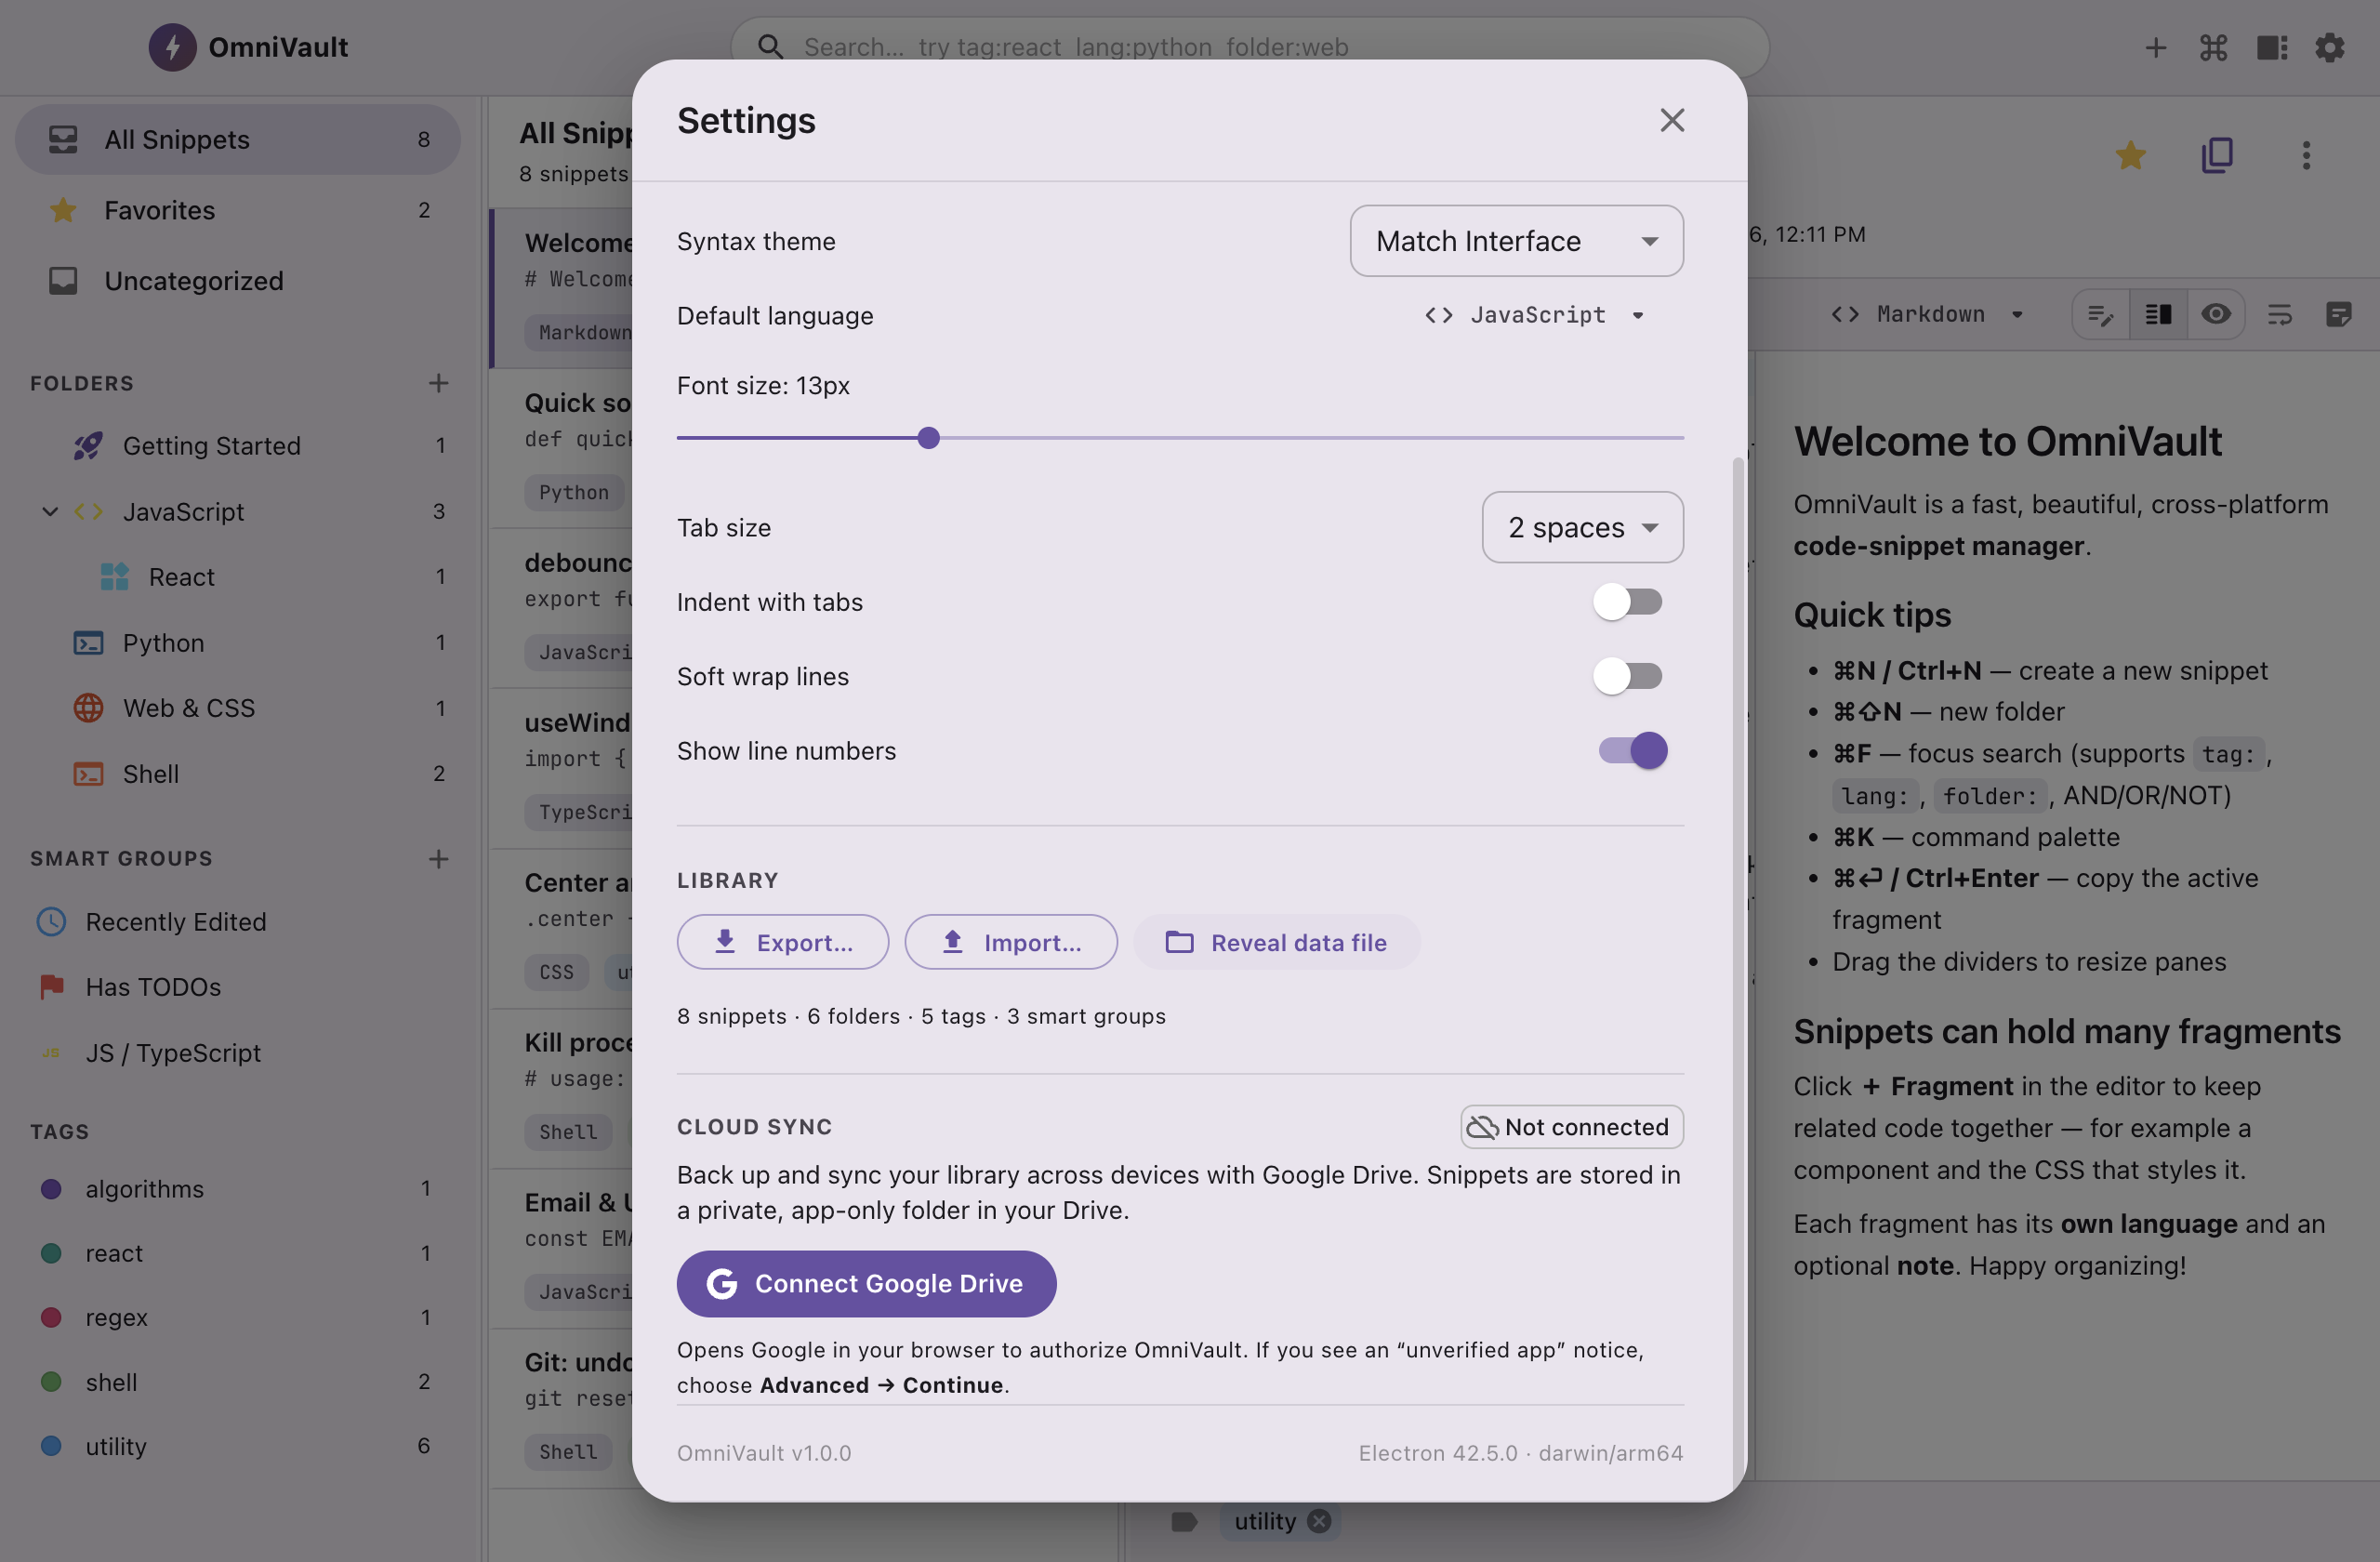Image resolution: width=2380 pixels, height=1562 pixels.
Task: Open the Has TODOs smart group
Action: coord(238,987)
